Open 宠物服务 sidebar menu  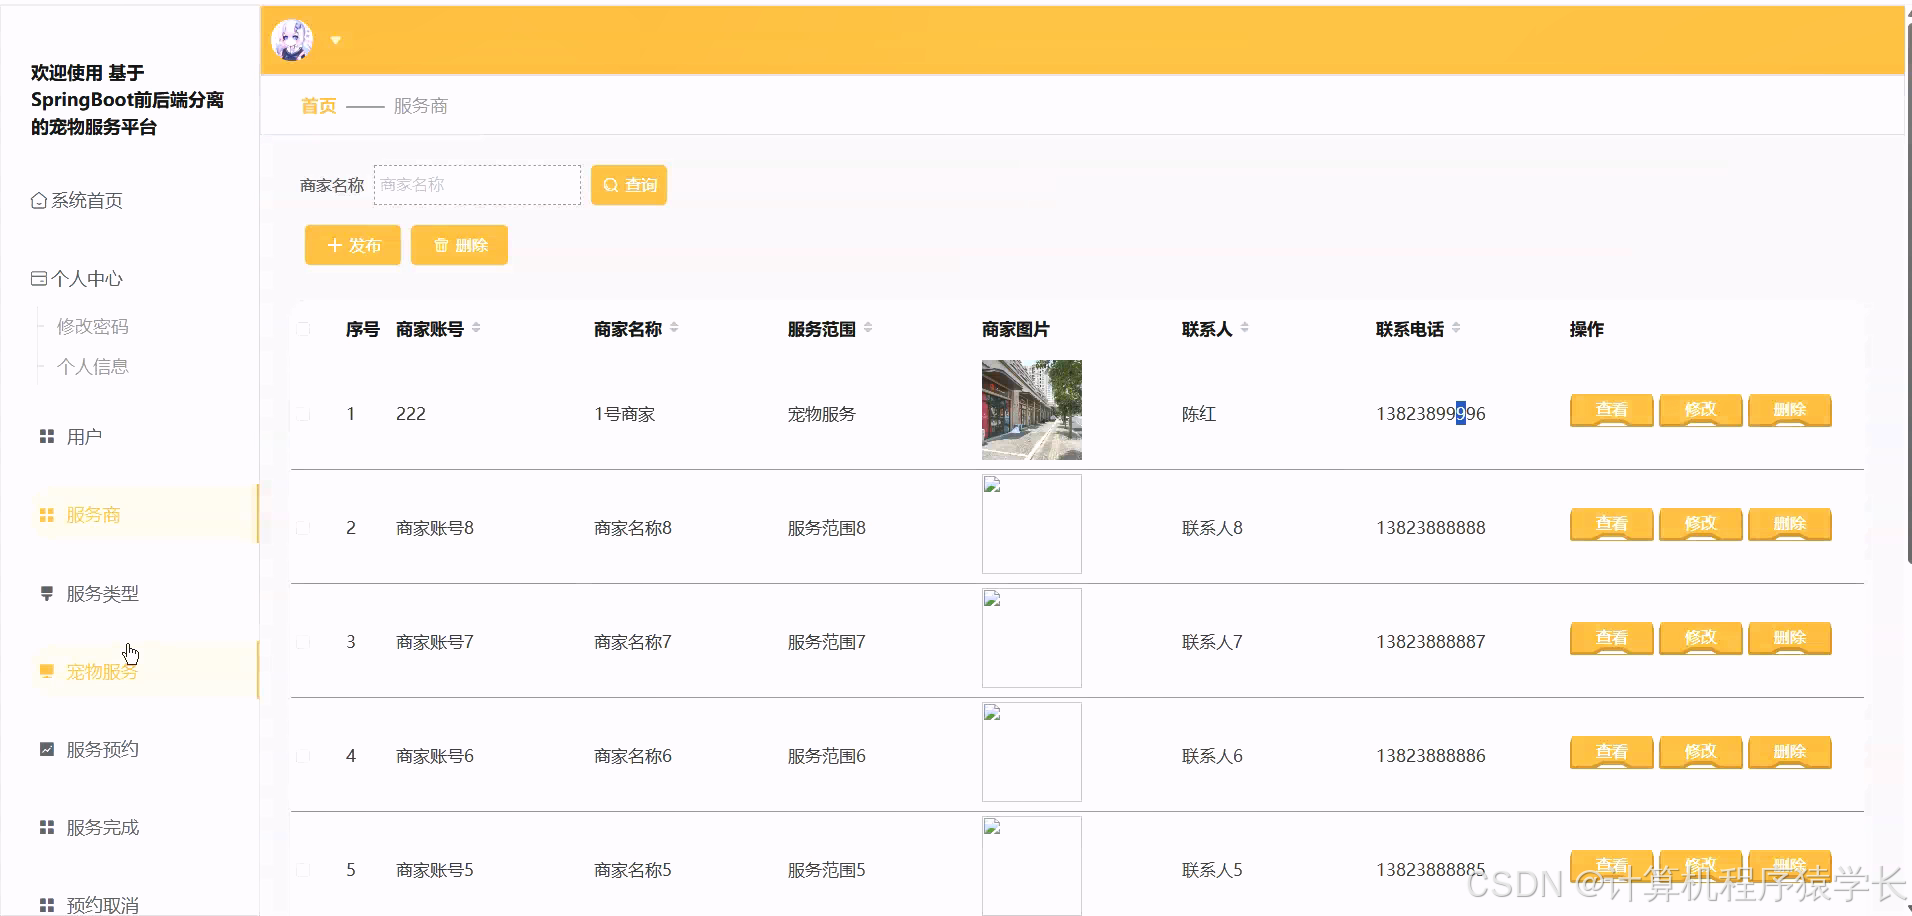click(x=145, y=671)
